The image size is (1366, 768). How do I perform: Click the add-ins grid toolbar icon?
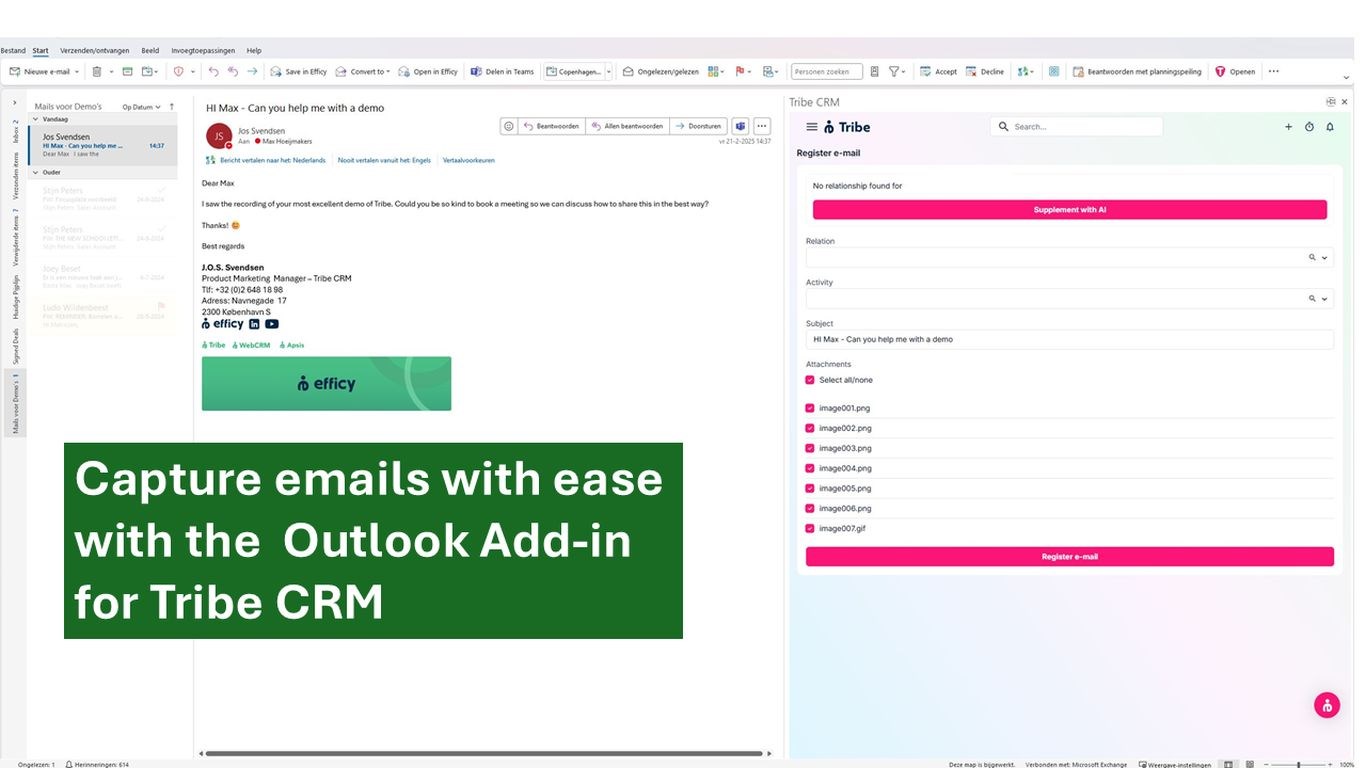click(1054, 72)
